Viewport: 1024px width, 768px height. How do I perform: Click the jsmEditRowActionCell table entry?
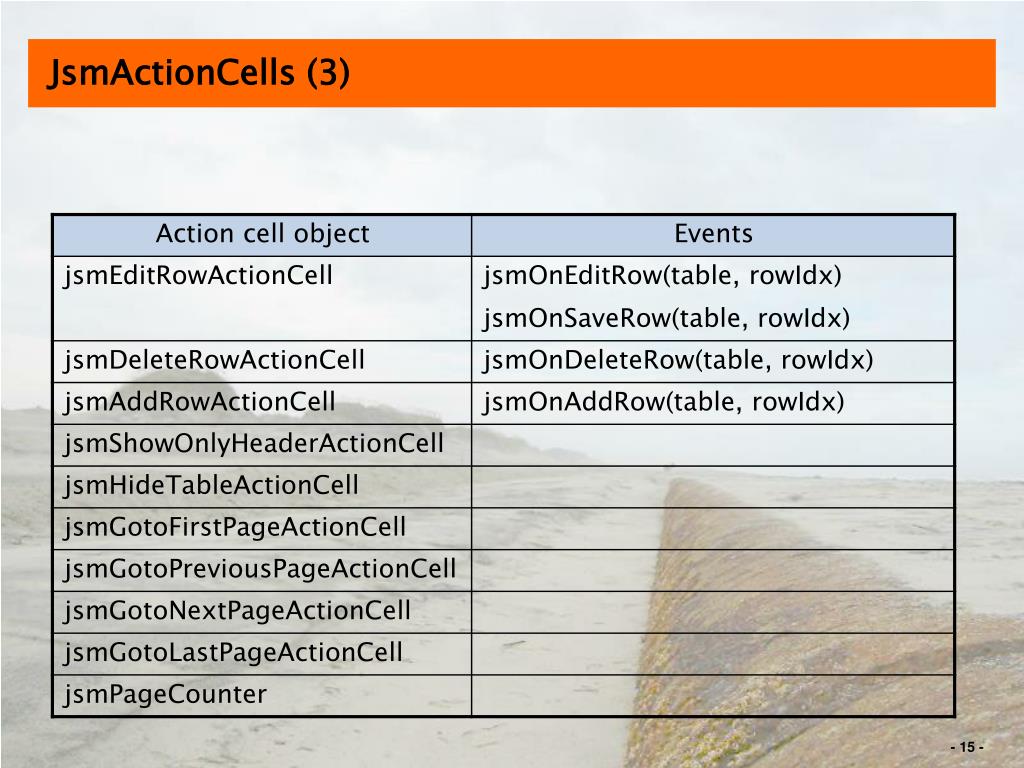coord(199,276)
